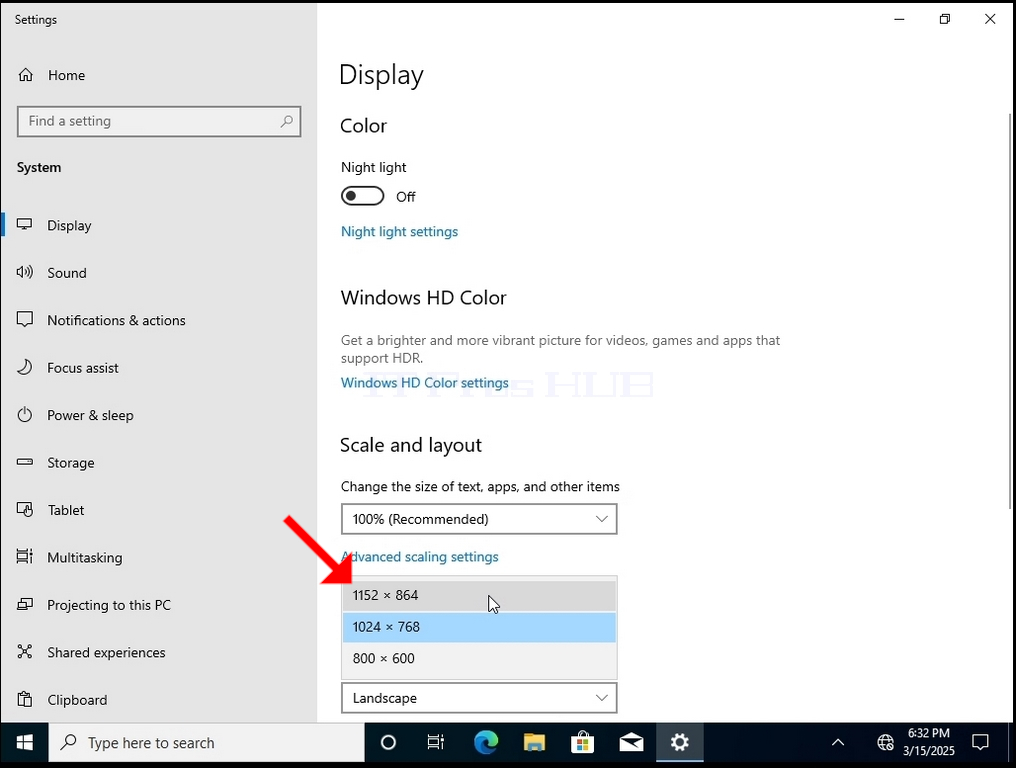This screenshot has height=768, width=1016.
Task: Go to Sound settings label
Action: 67,273
